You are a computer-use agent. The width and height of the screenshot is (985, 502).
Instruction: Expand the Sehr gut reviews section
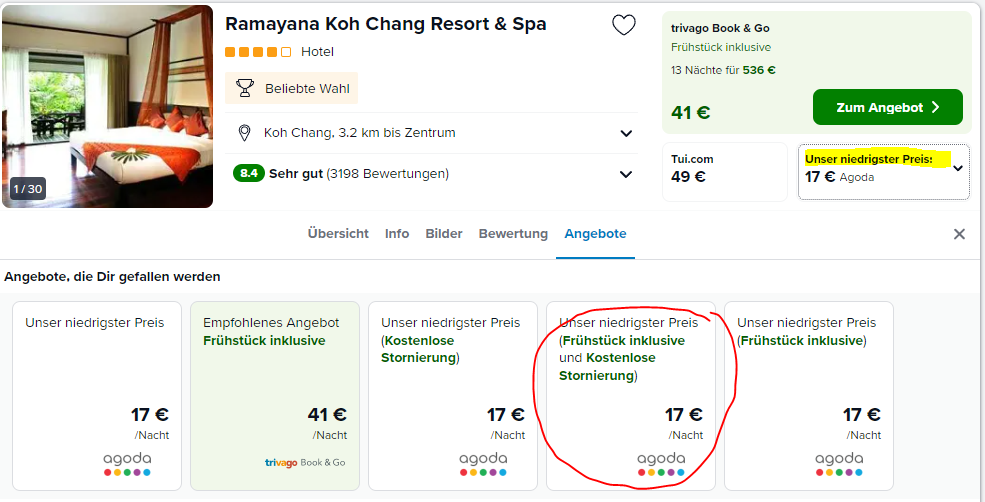click(x=626, y=174)
